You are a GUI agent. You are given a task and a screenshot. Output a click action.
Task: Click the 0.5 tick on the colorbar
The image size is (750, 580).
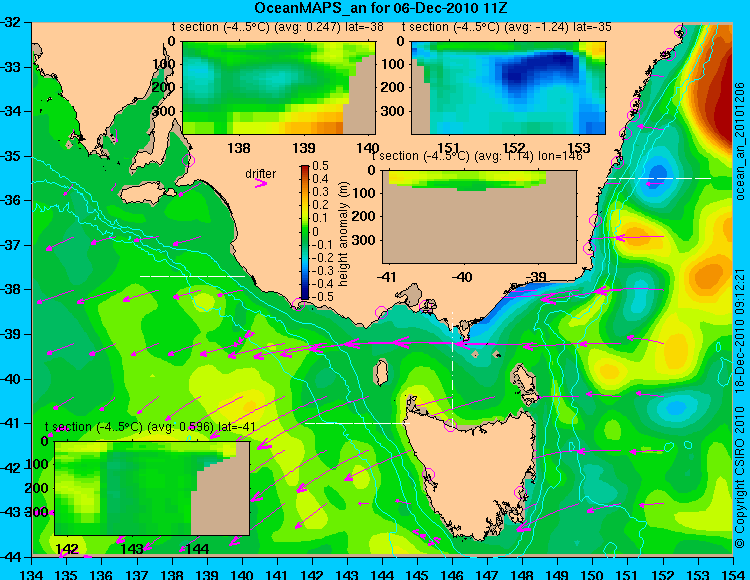coord(320,166)
